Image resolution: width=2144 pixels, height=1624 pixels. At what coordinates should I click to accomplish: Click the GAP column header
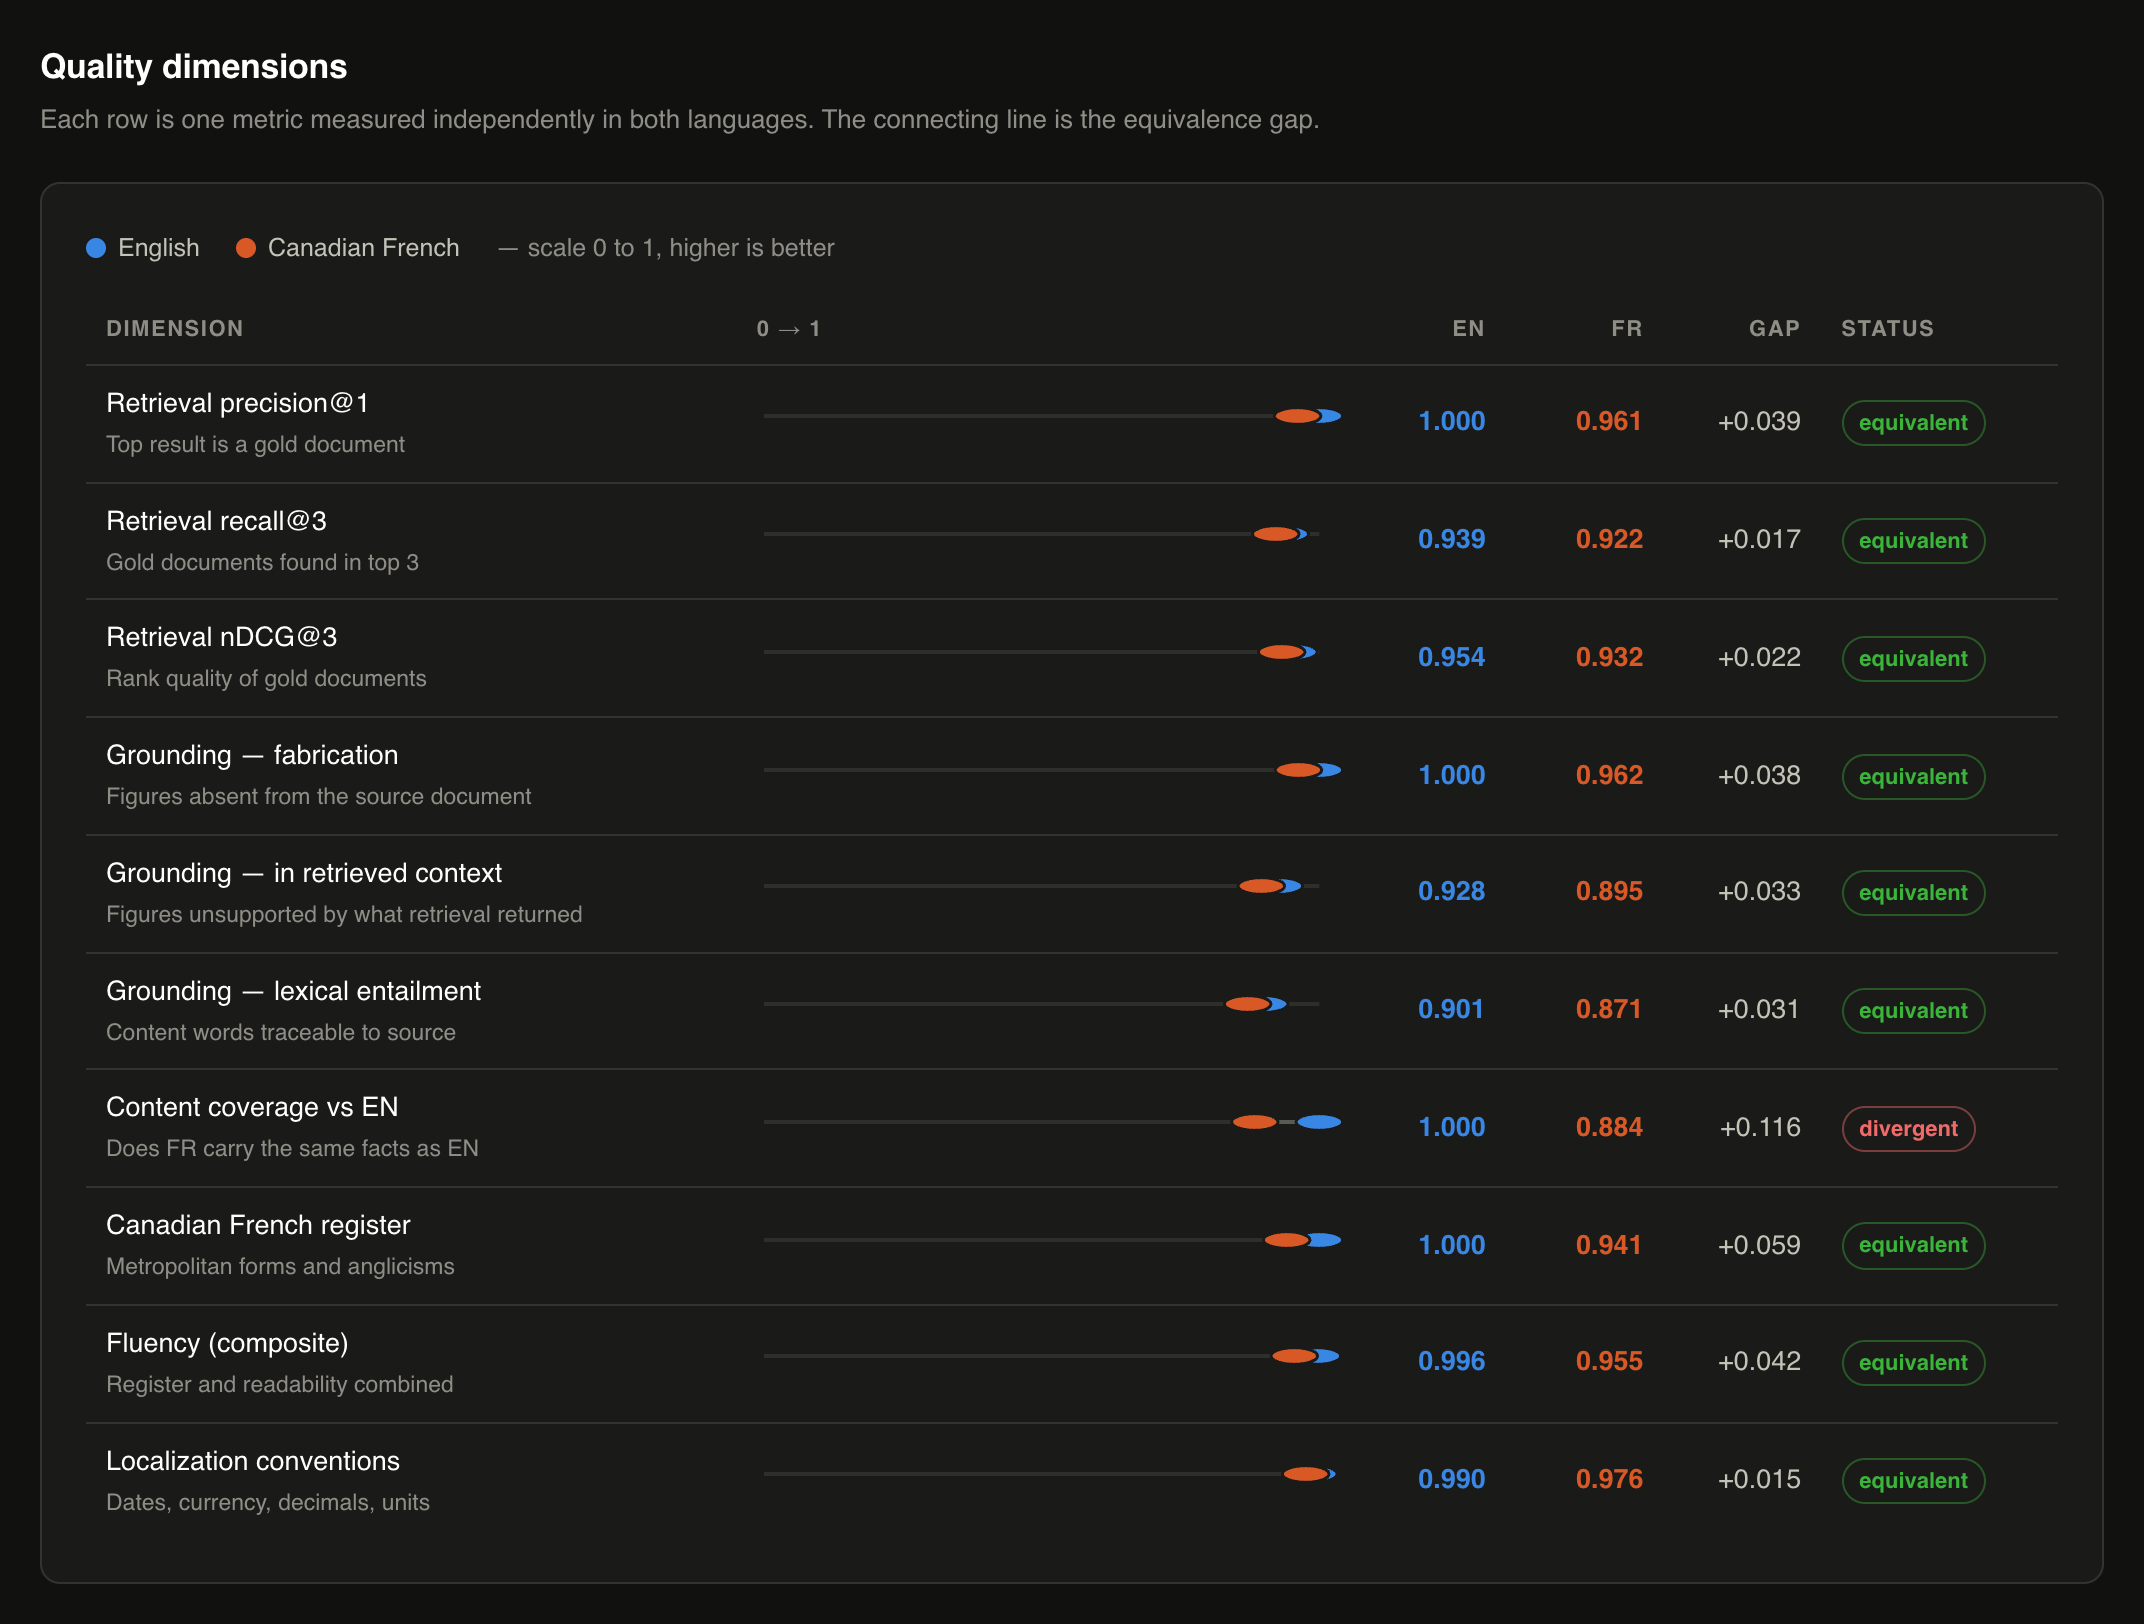1774,328
